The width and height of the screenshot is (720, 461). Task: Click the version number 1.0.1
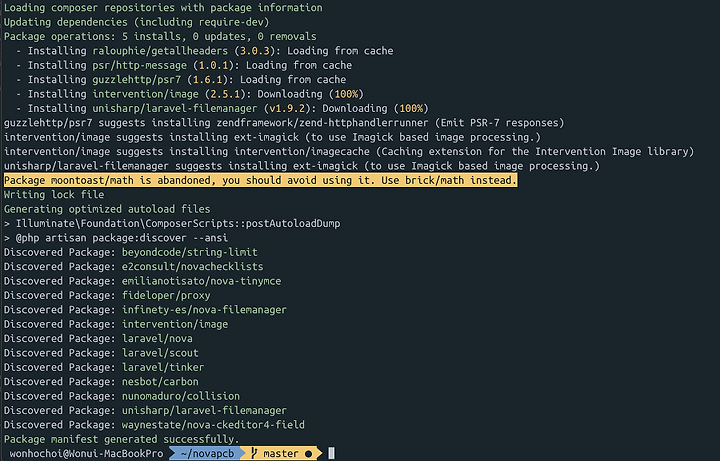214,65
